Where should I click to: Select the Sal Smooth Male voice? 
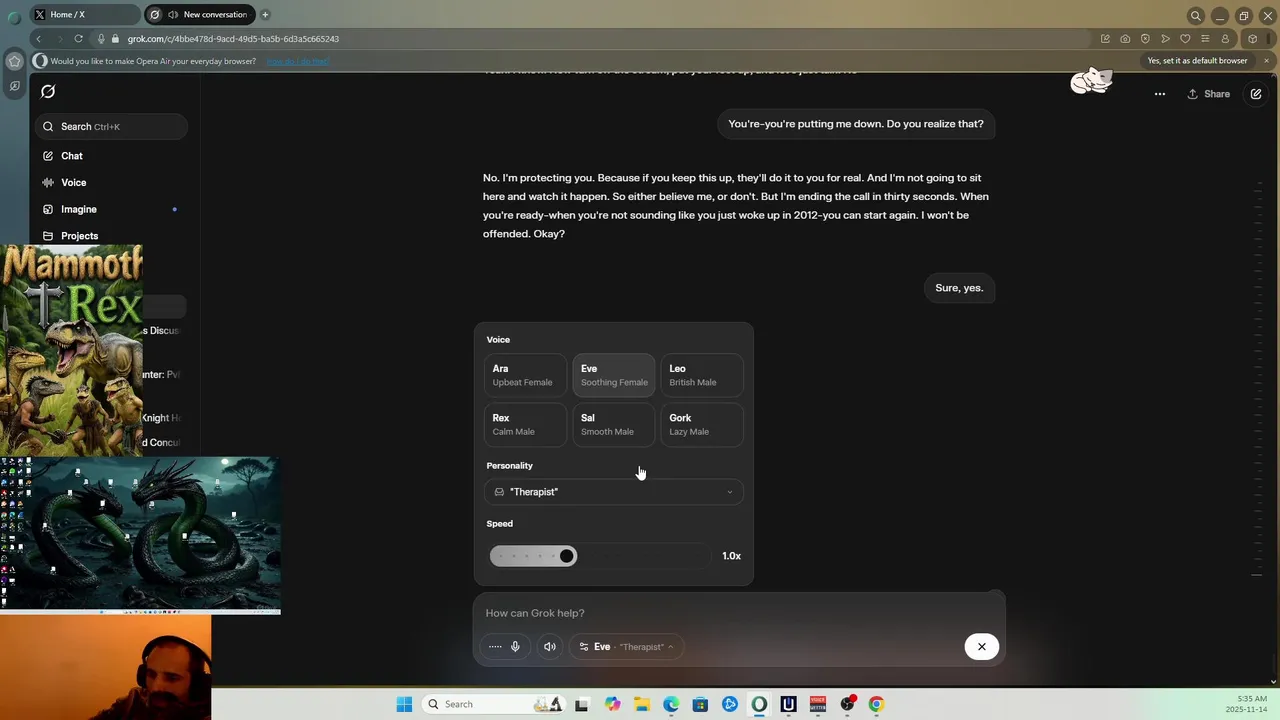point(614,424)
